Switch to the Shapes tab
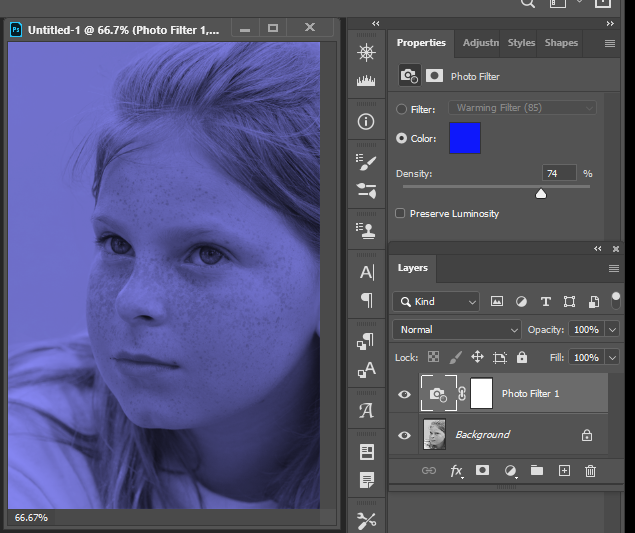 click(x=561, y=43)
